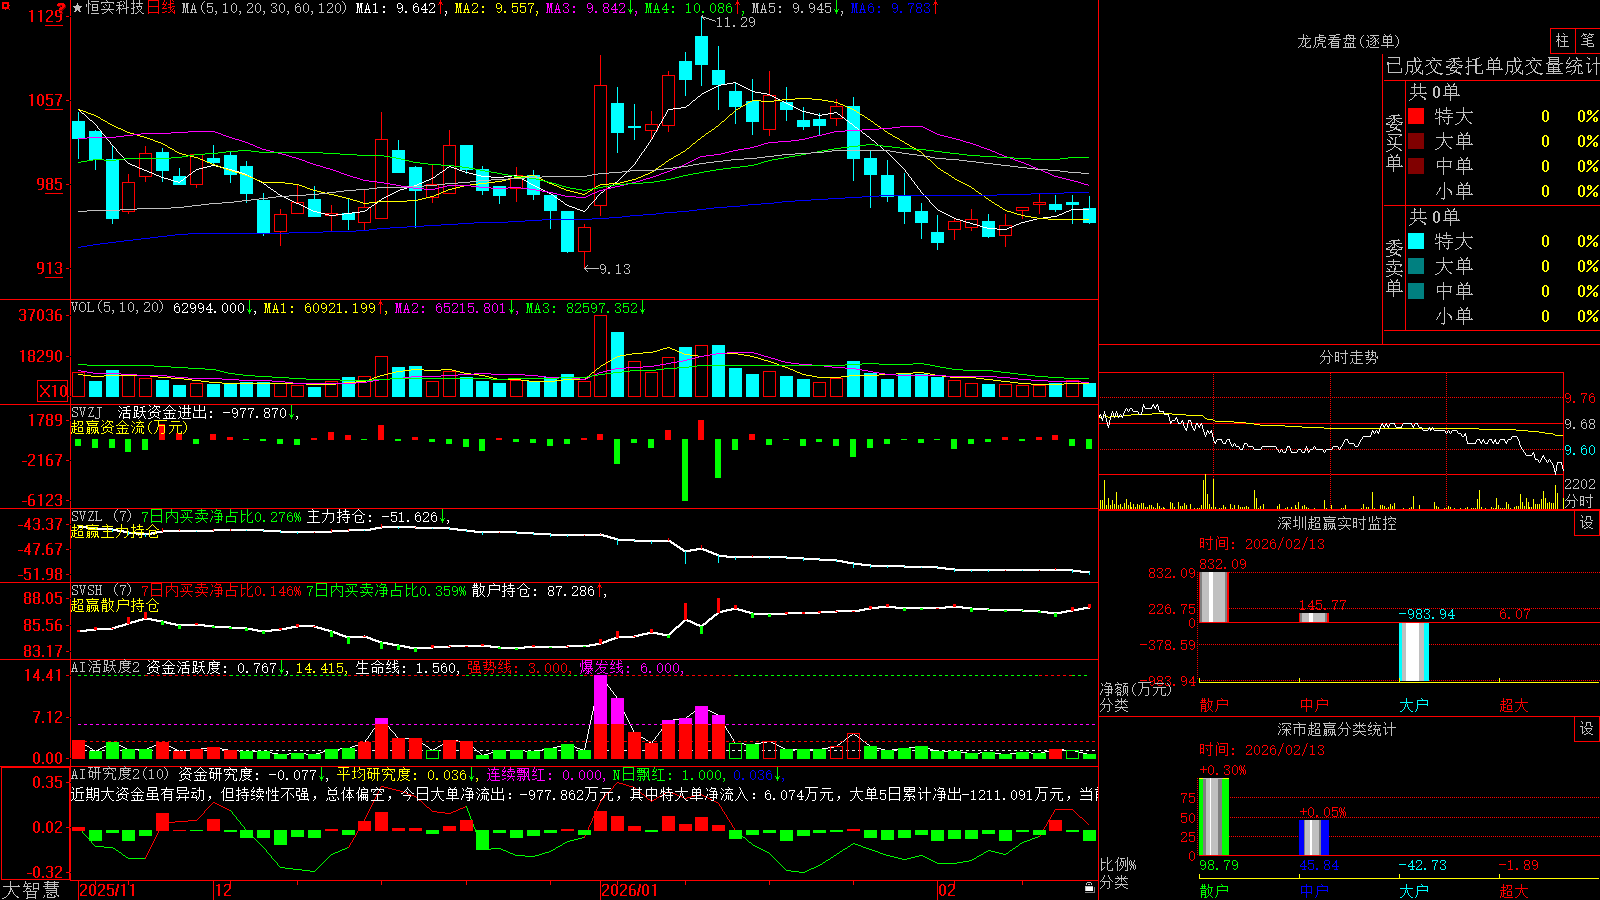1600x900 pixels.
Task: Click the SVSH (7) indicator label
Action: [x=102, y=591]
